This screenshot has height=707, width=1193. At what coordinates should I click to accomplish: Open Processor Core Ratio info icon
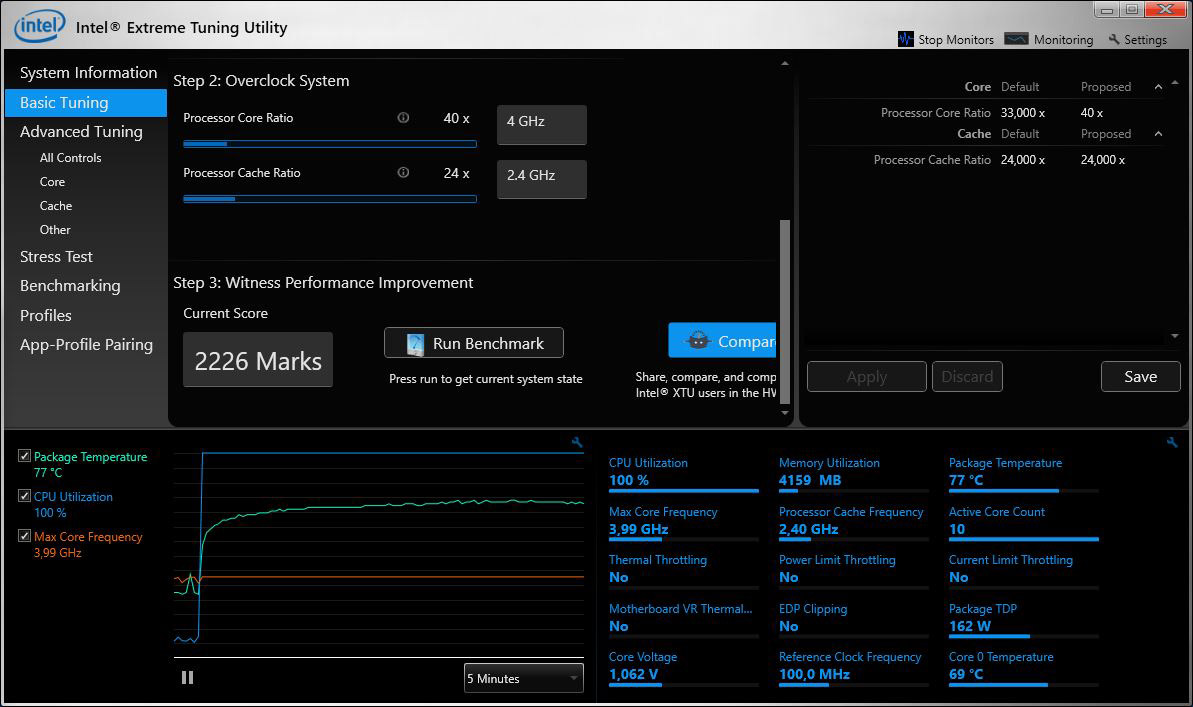click(403, 118)
